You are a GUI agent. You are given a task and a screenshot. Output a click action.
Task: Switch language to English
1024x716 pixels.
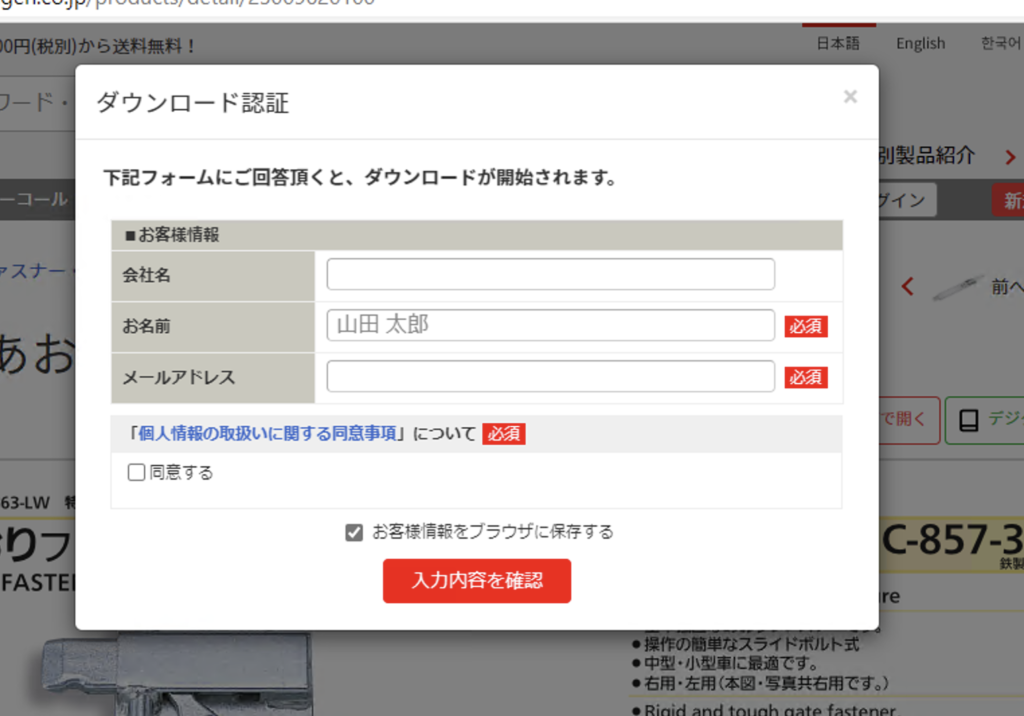[x=920, y=44]
